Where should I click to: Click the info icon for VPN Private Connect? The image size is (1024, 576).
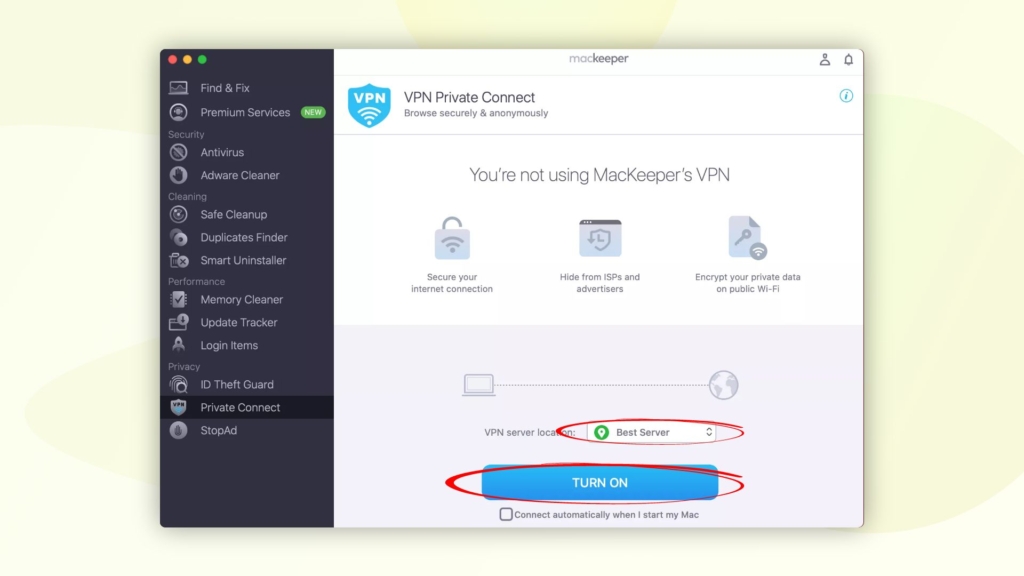(846, 96)
